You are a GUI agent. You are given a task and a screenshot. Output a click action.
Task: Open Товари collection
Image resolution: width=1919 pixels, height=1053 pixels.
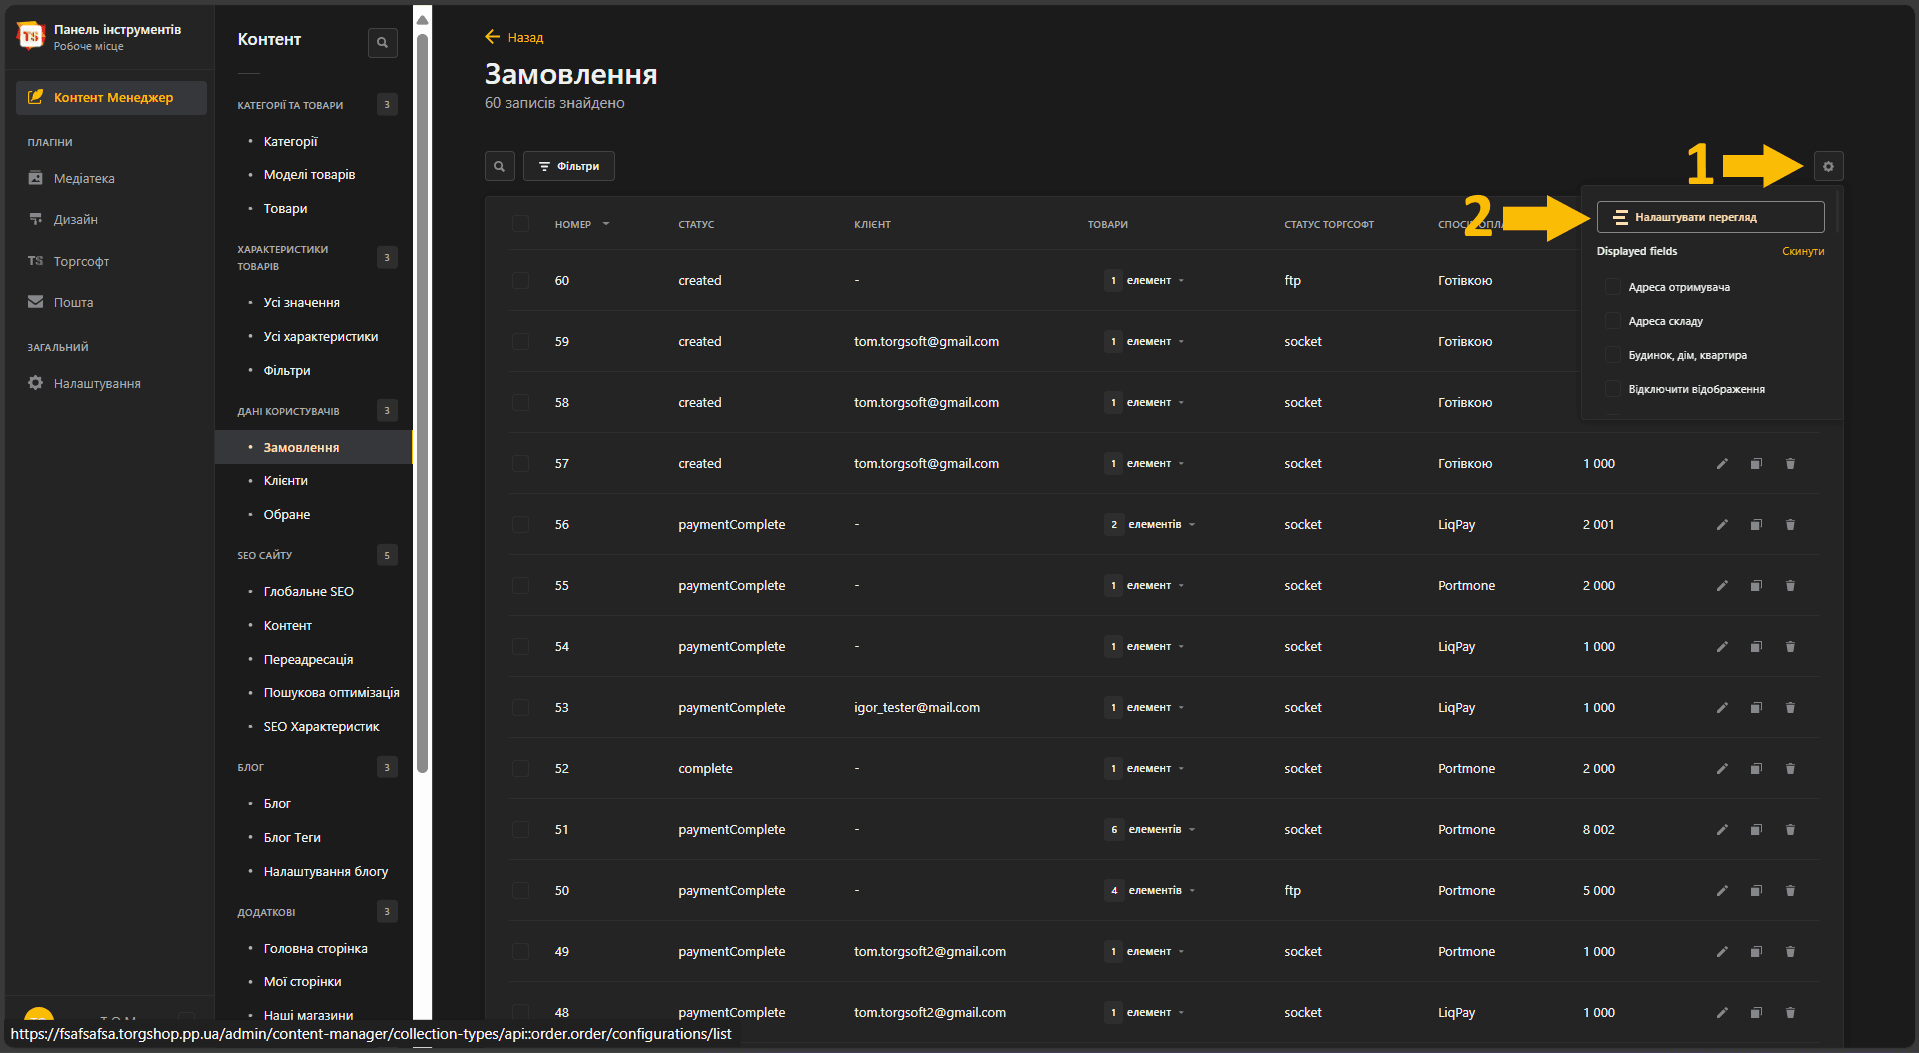coord(285,209)
